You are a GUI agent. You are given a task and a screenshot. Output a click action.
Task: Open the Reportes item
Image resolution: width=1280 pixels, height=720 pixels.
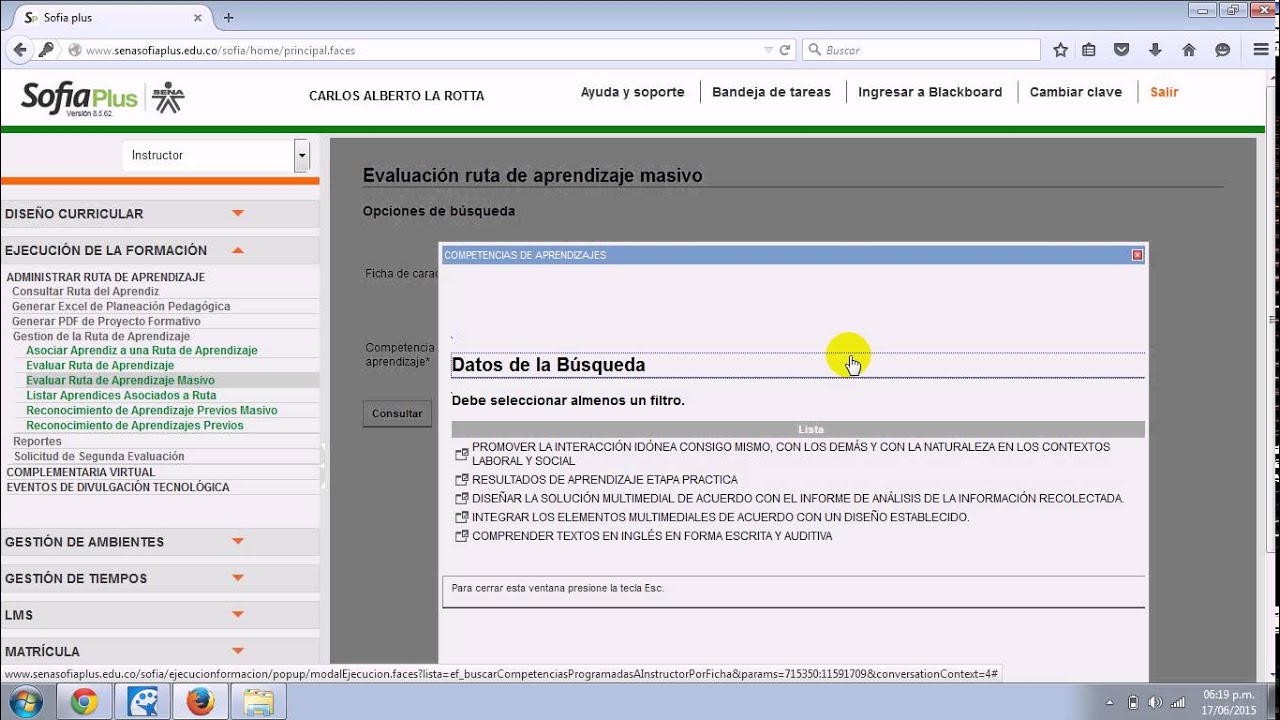pyautogui.click(x=37, y=441)
